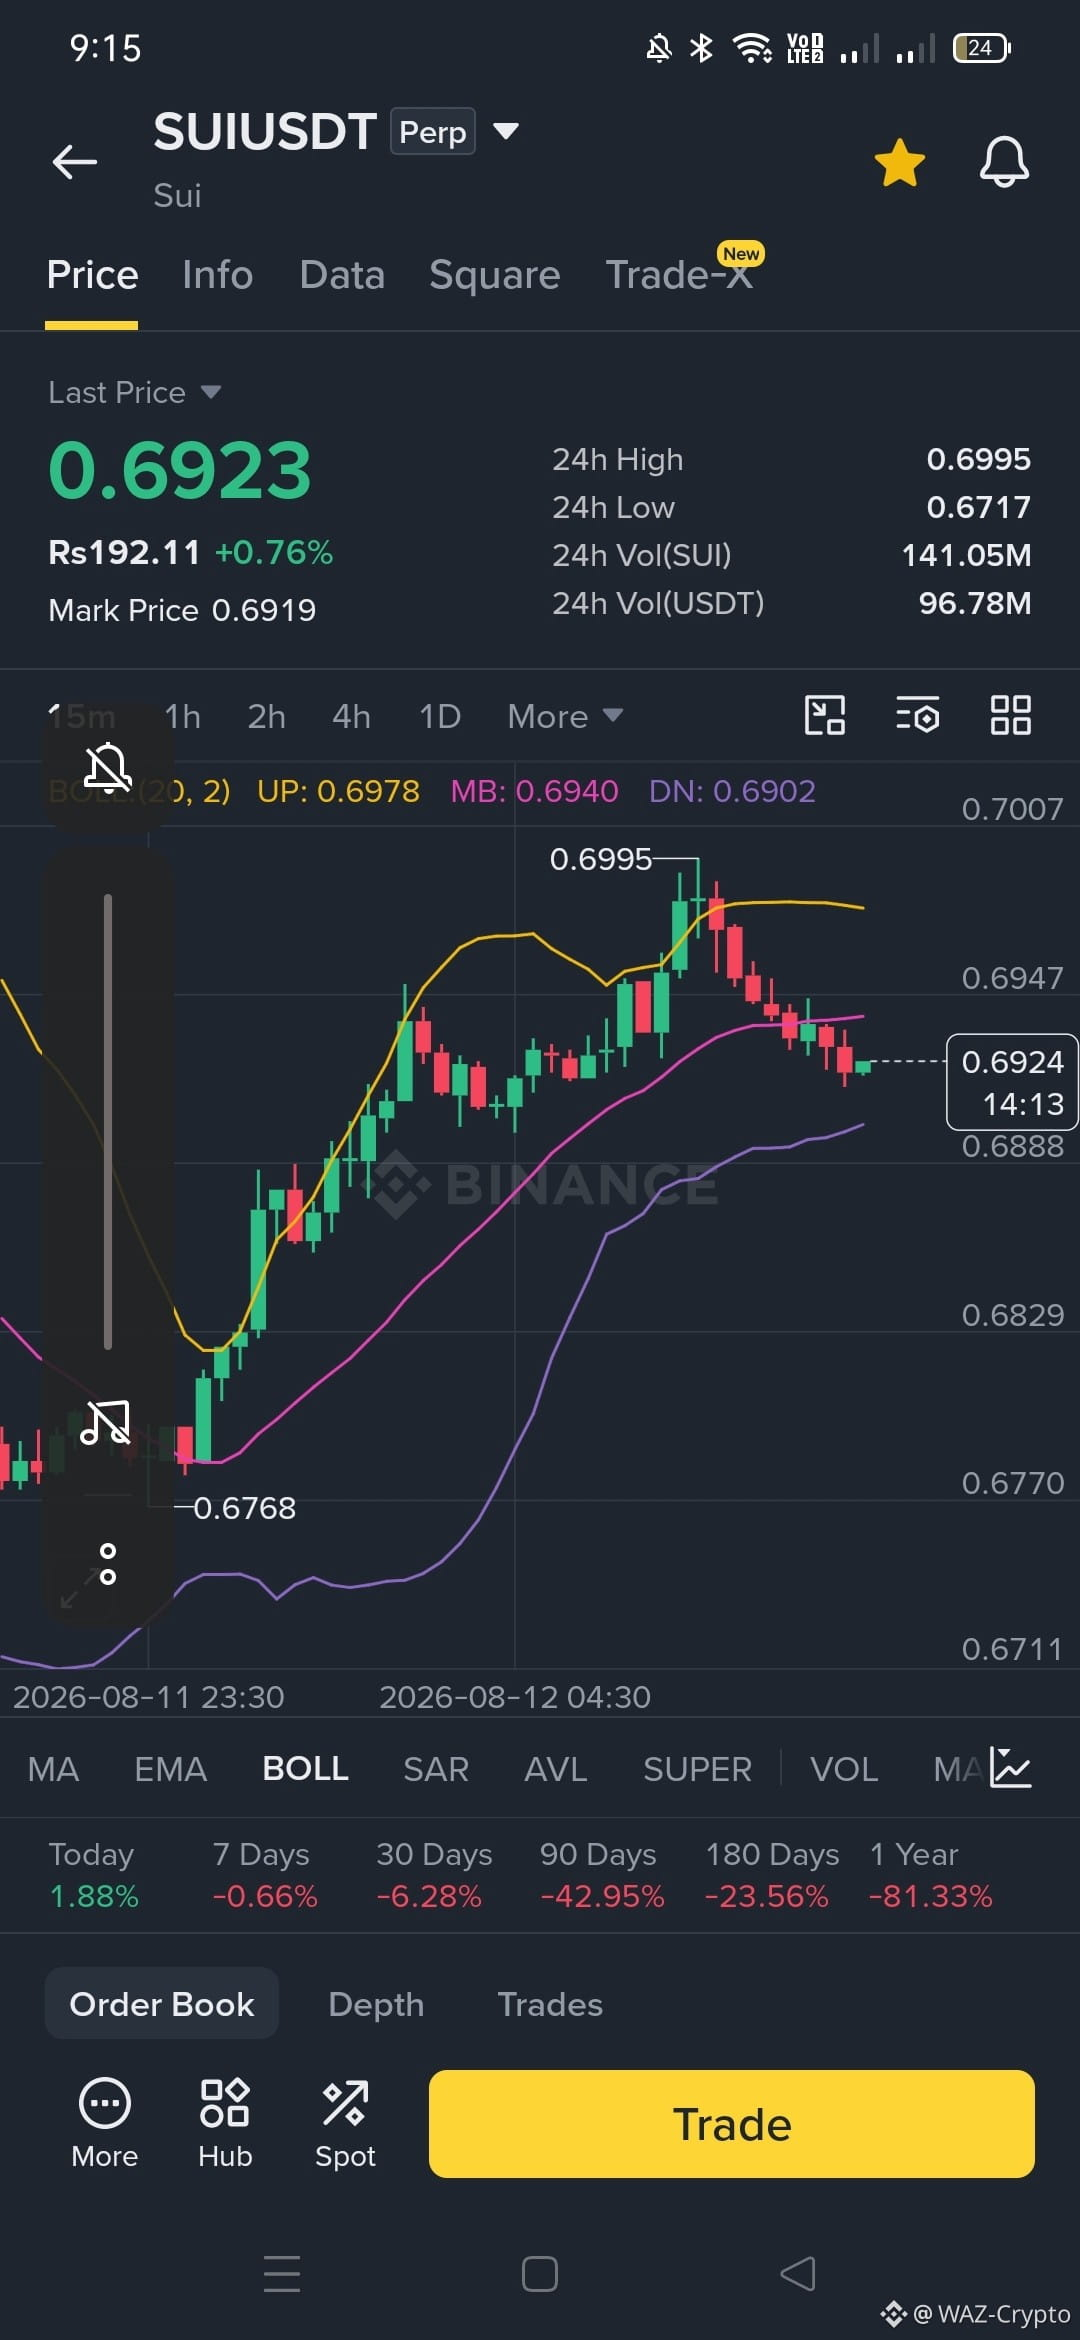Tap the back arrow icon

coord(75,161)
